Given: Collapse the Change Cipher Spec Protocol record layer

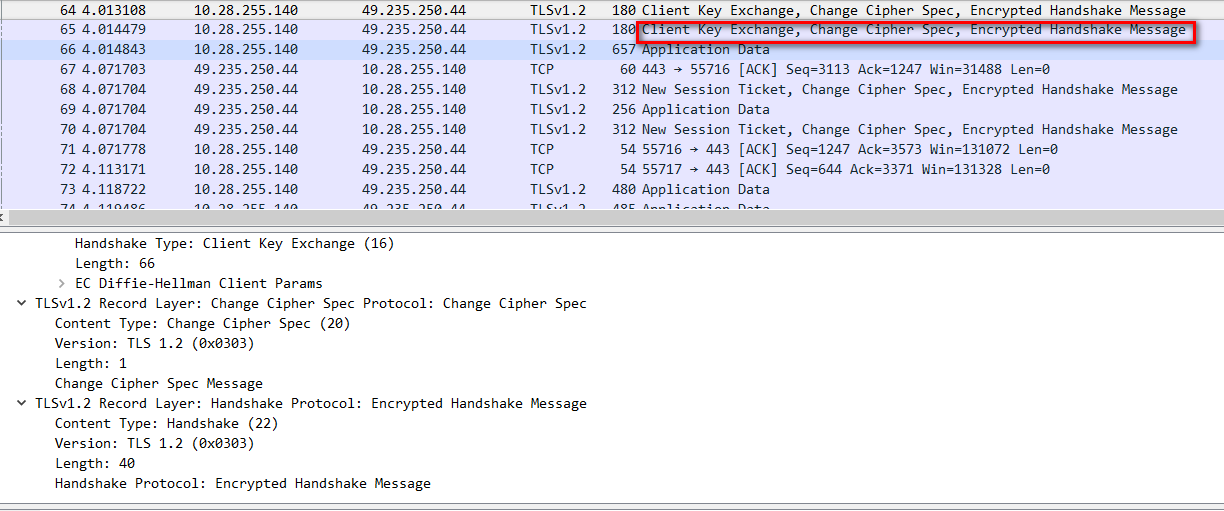Looking at the screenshot, I should [x=22, y=303].
